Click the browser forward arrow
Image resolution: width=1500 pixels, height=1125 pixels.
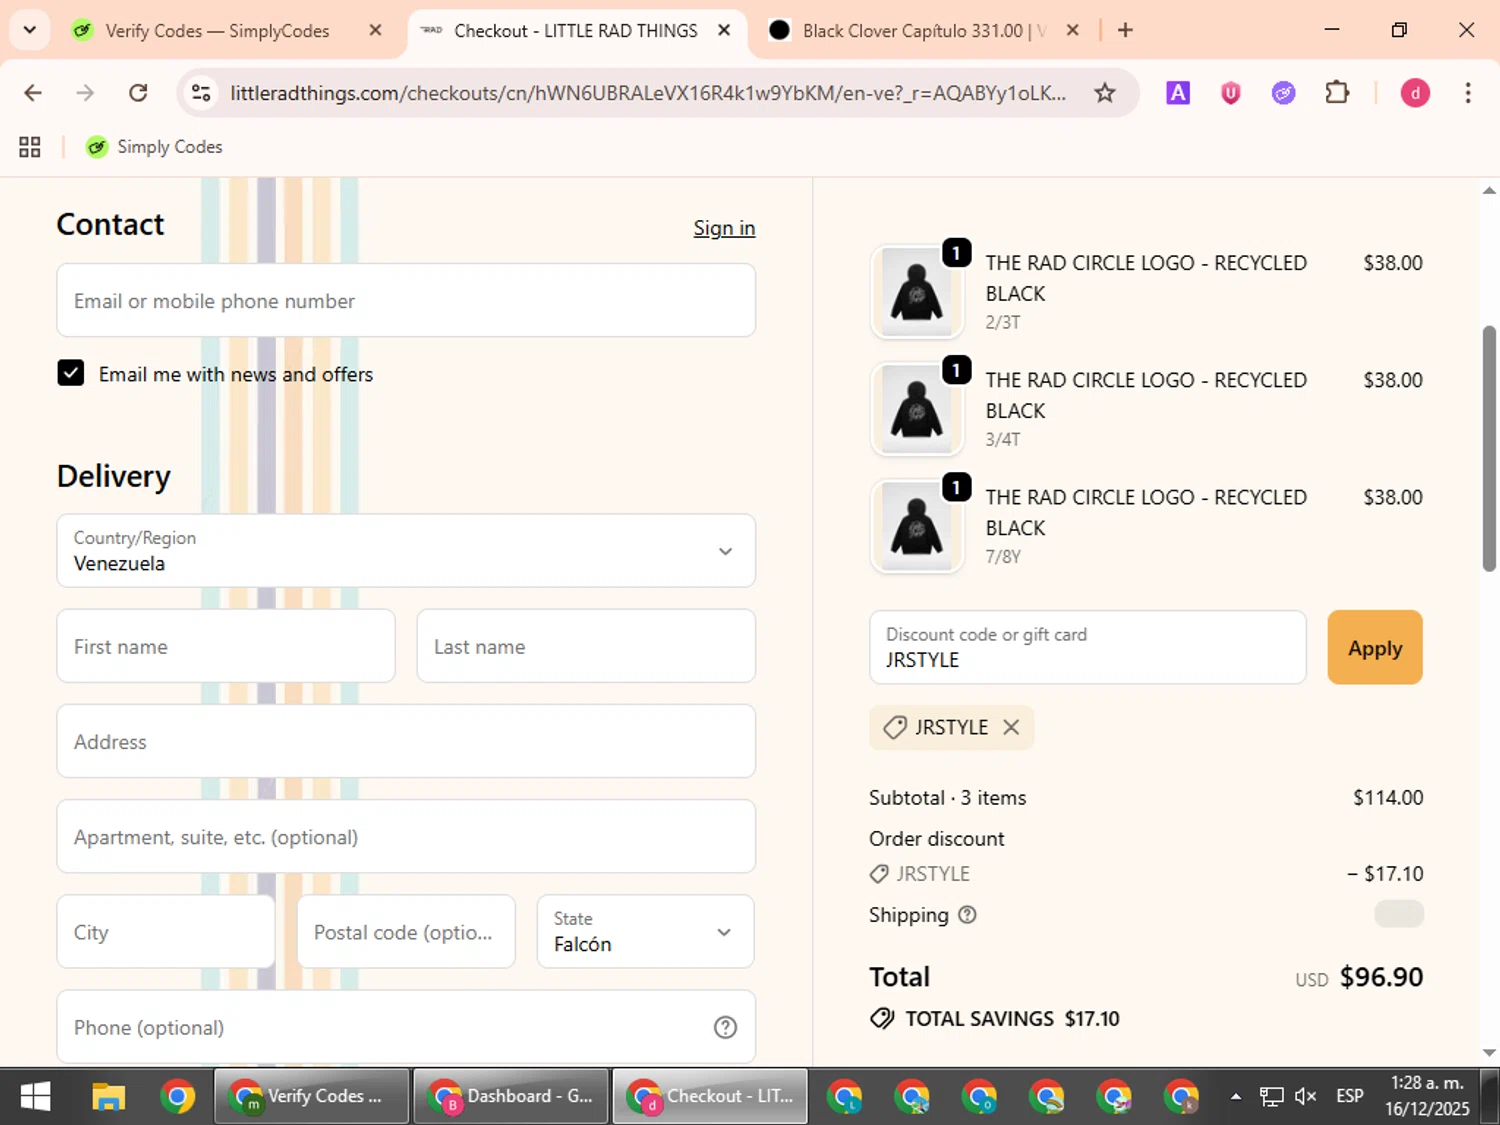(86, 93)
